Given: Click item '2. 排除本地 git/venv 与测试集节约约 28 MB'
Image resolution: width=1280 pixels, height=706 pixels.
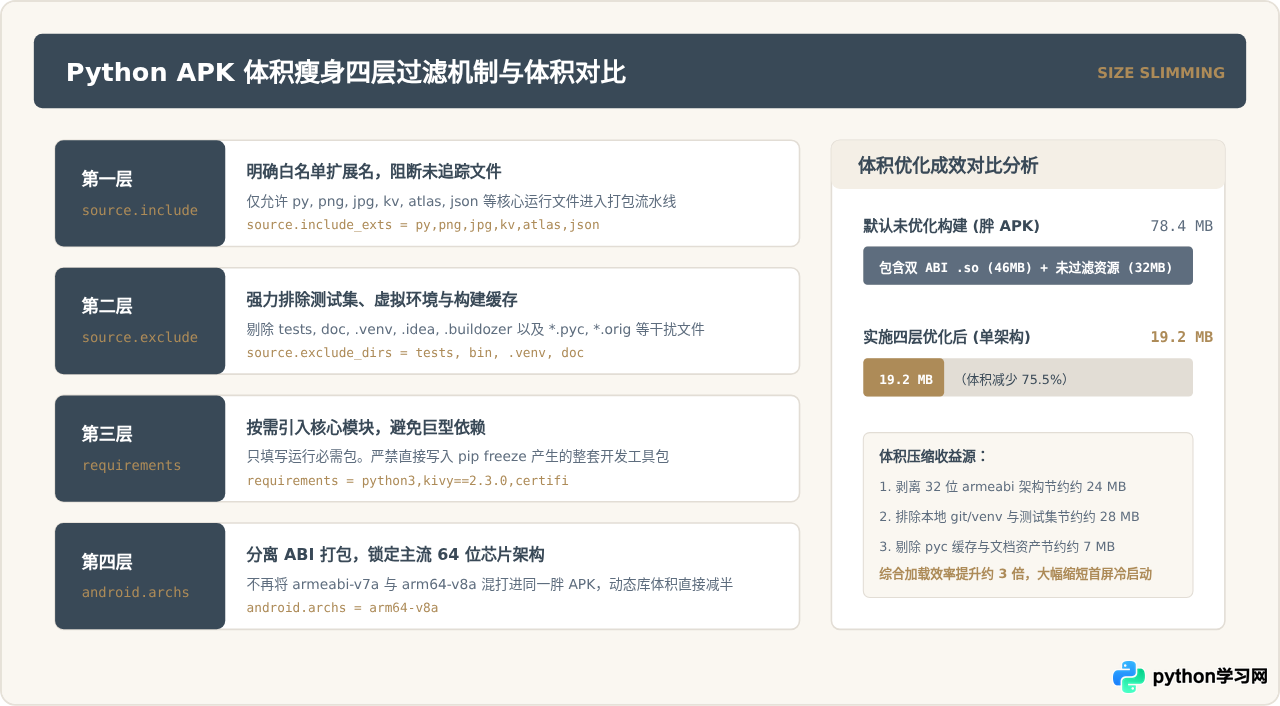Looking at the screenshot, I should [x=1009, y=516].
